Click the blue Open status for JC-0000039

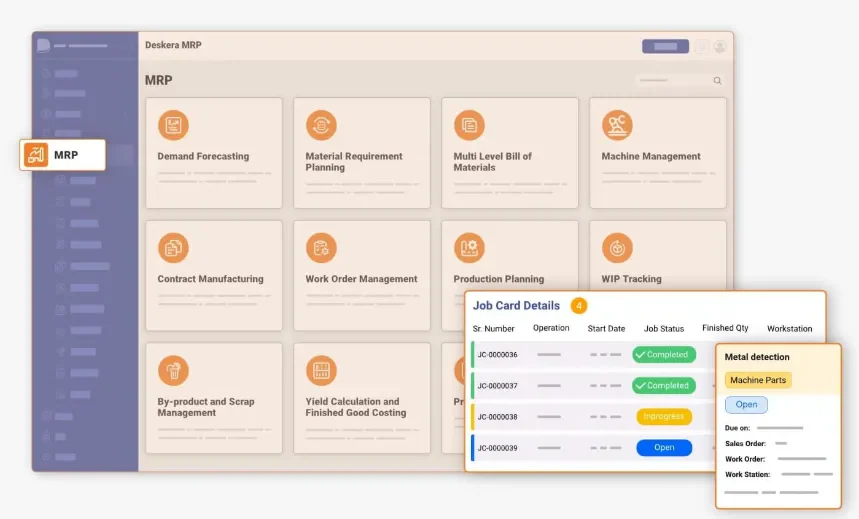pos(664,448)
